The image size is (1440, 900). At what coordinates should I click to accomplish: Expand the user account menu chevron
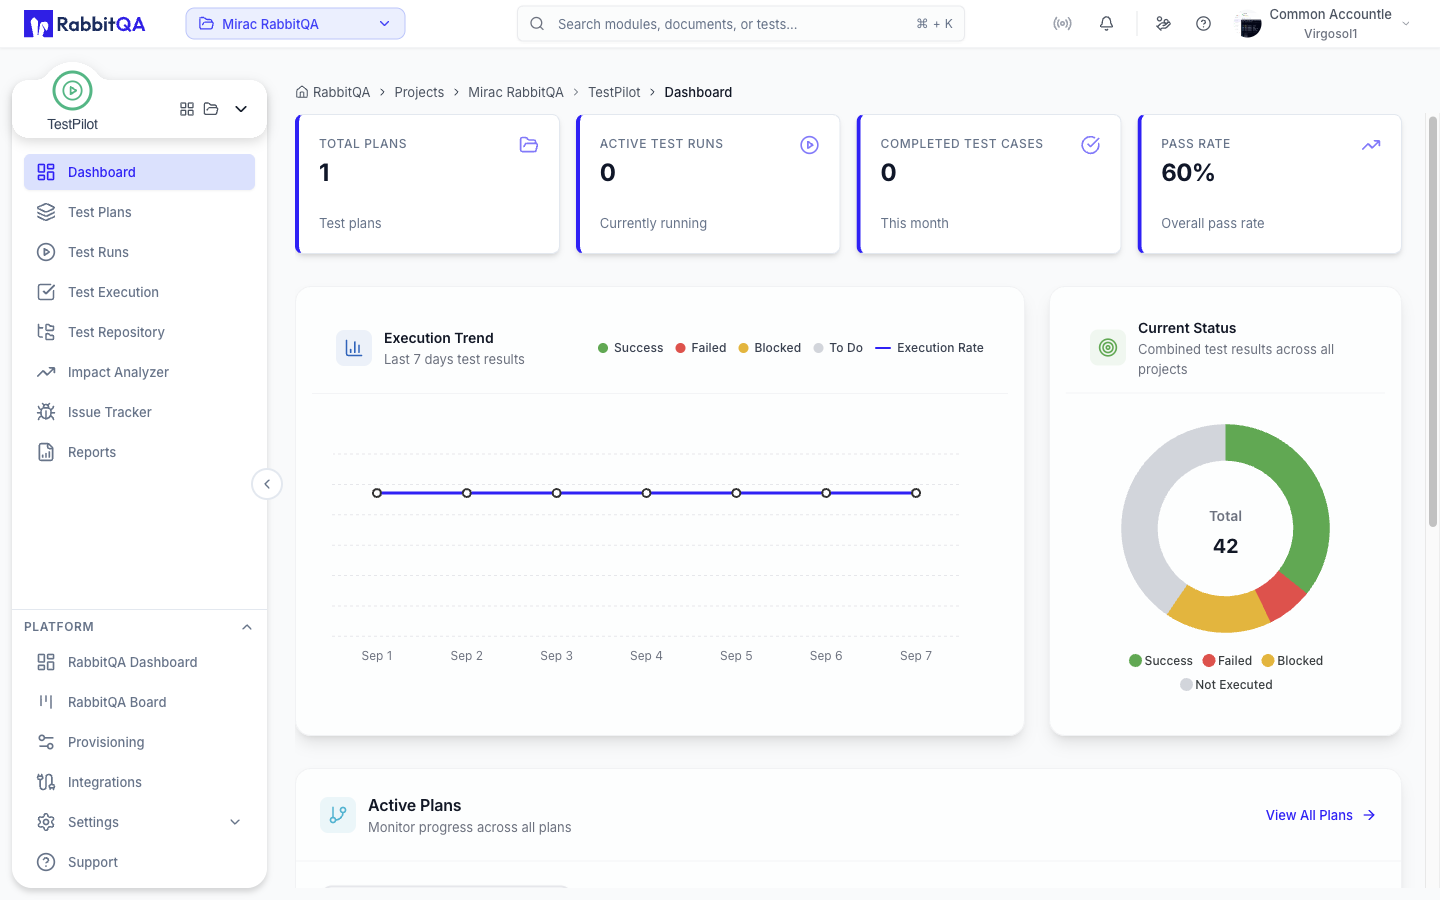pos(1406,24)
